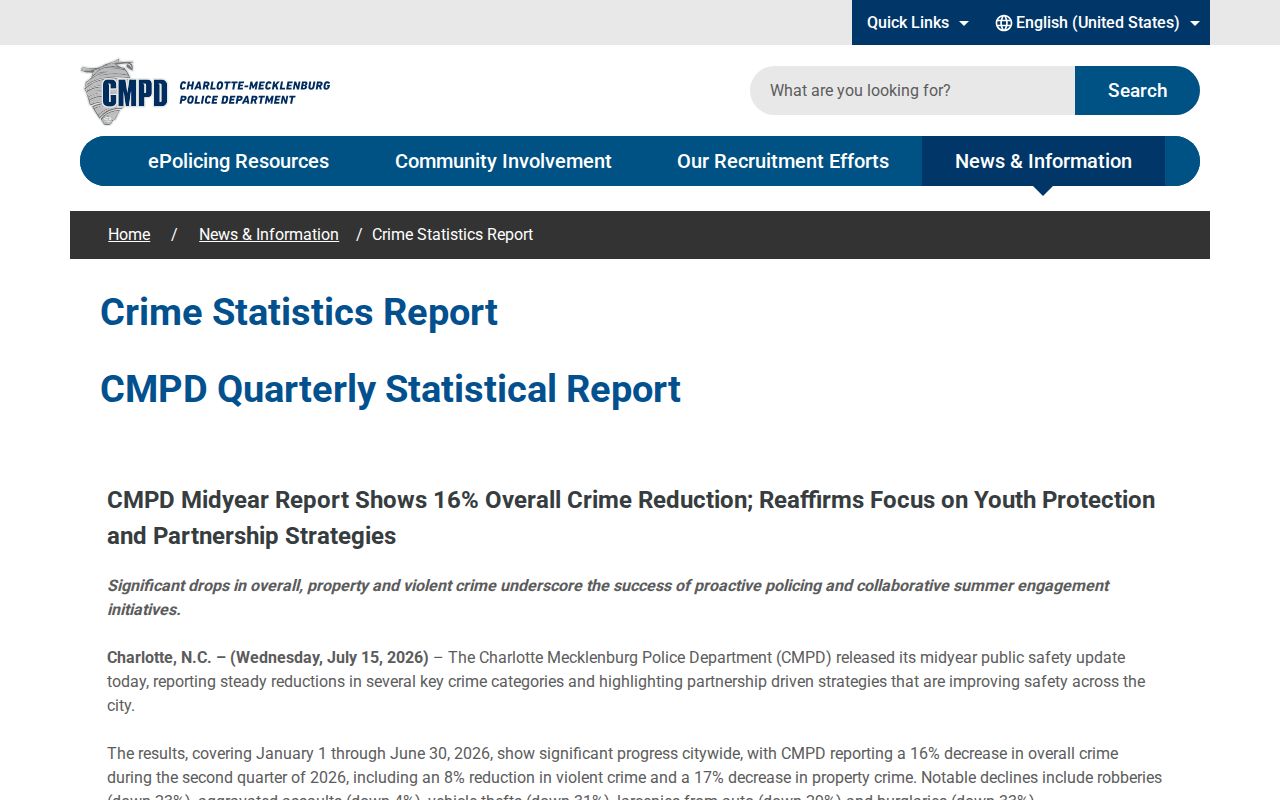Go to Home in the breadcrumb

pyautogui.click(x=129, y=234)
